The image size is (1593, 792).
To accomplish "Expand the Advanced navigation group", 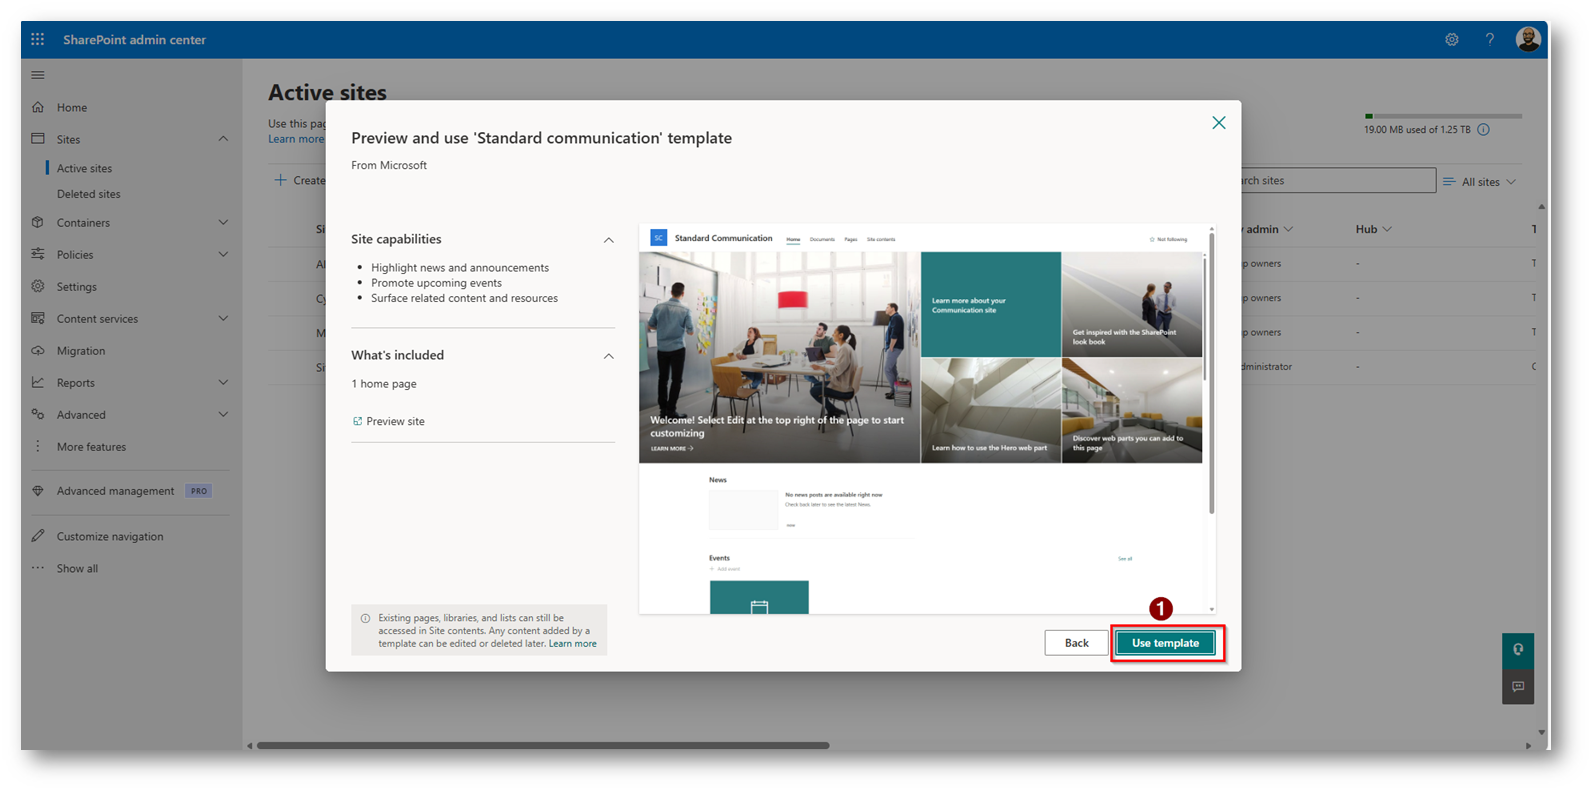I will [x=223, y=414].
